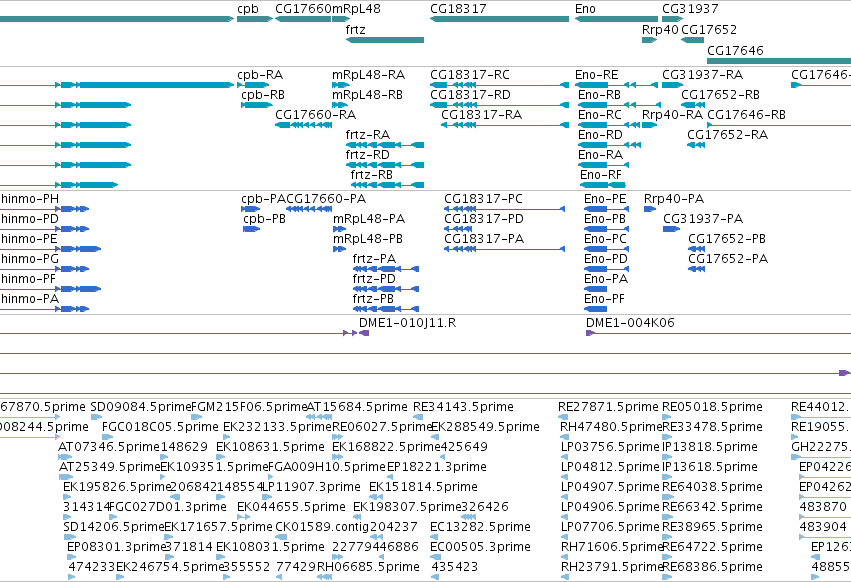Open the mRpL48-PA protein label
The image size is (851, 582).
369,219
